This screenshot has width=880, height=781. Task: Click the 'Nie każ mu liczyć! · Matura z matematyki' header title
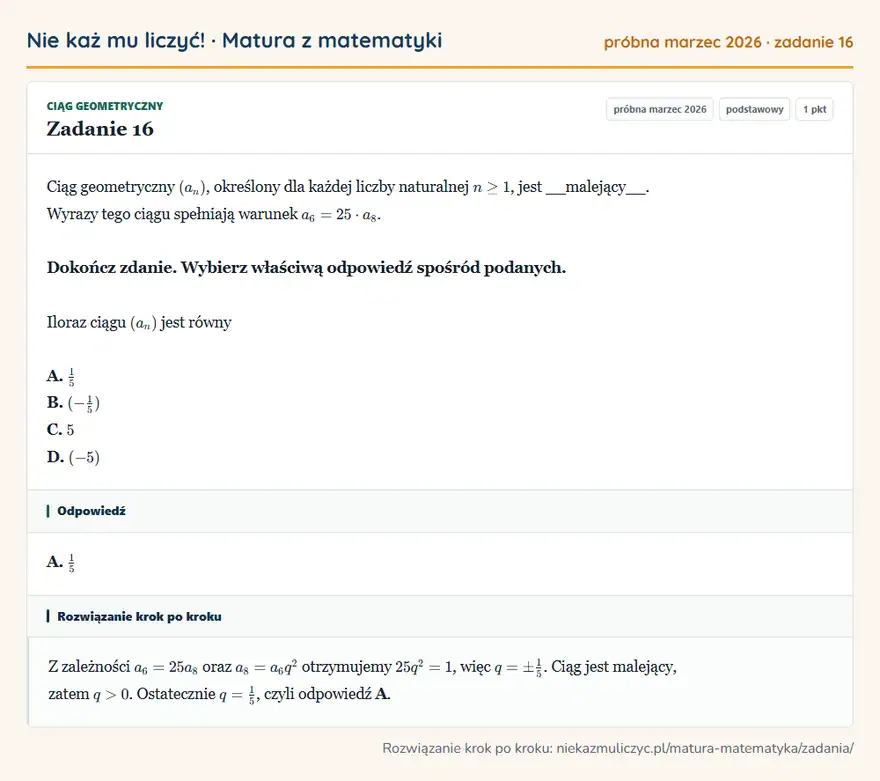pos(234,41)
